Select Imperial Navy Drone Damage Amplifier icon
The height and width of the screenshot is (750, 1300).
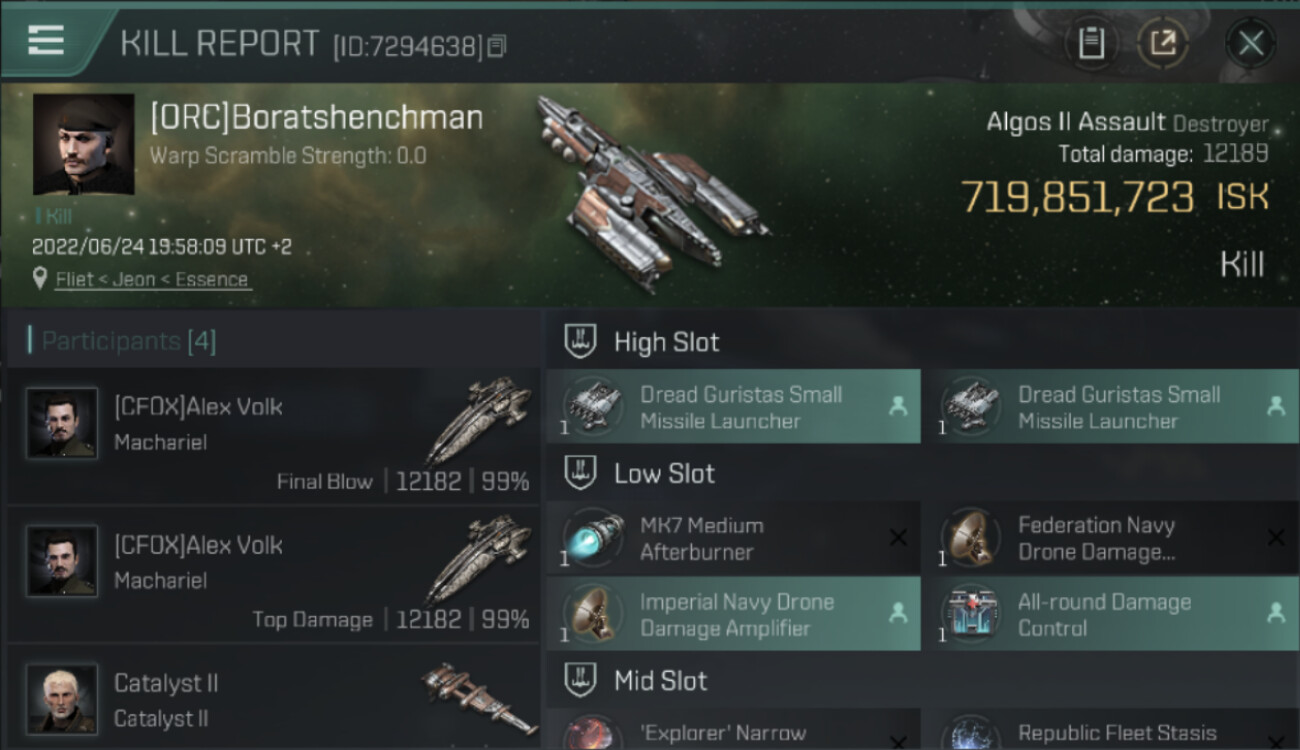(593, 614)
